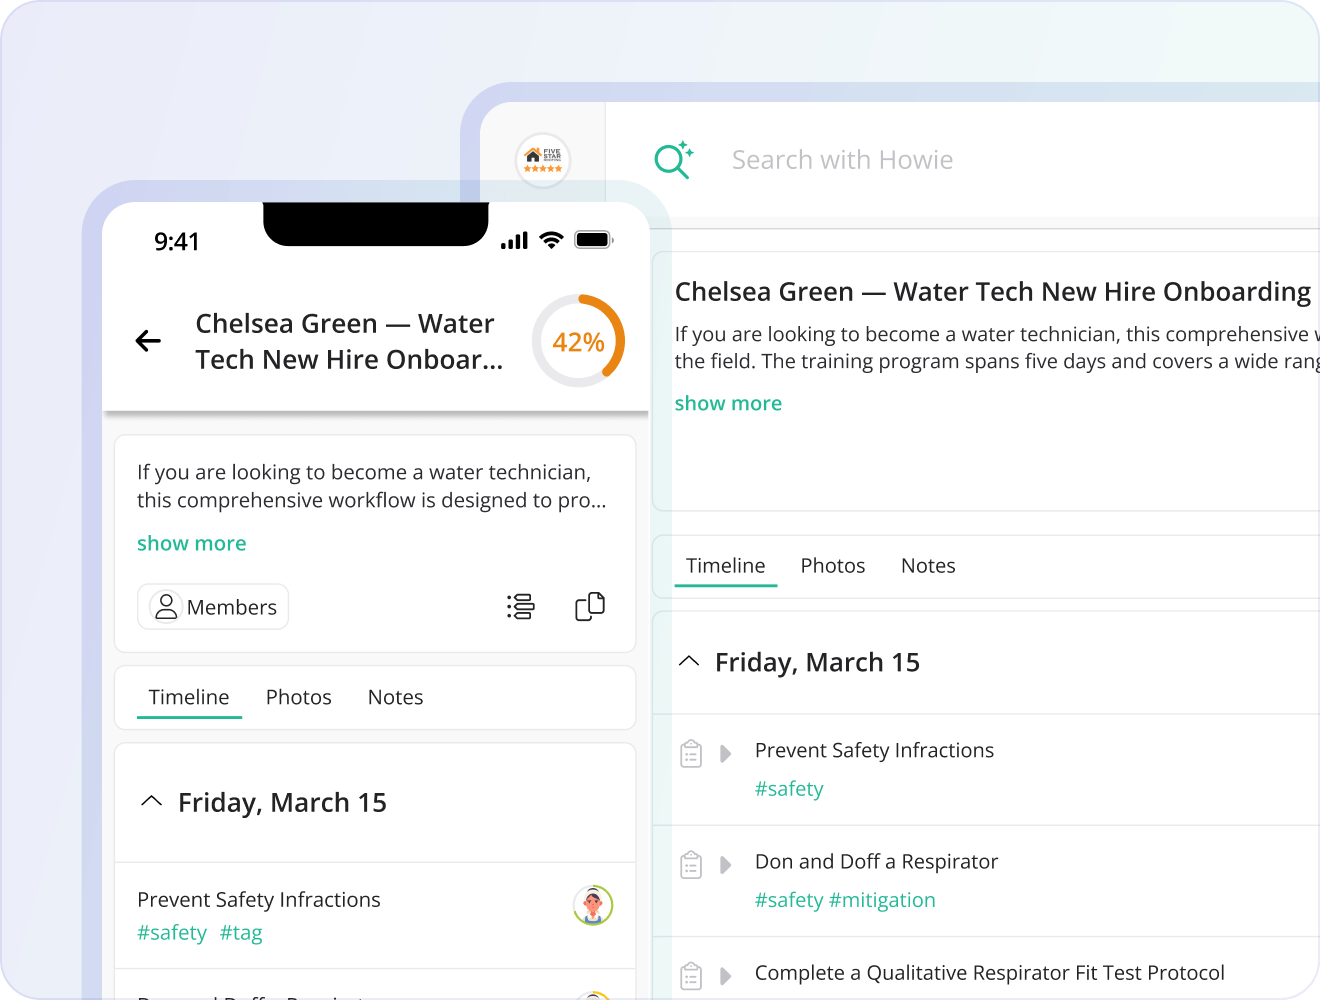Click clipboard icon beside Don and Doff a Respirator

(691, 864)
